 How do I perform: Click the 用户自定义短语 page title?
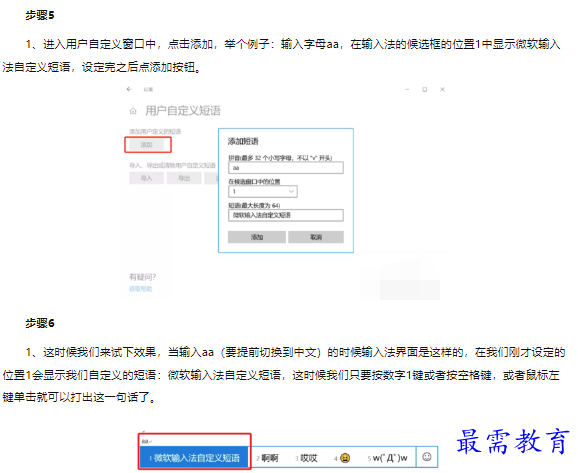coord(183,111)
